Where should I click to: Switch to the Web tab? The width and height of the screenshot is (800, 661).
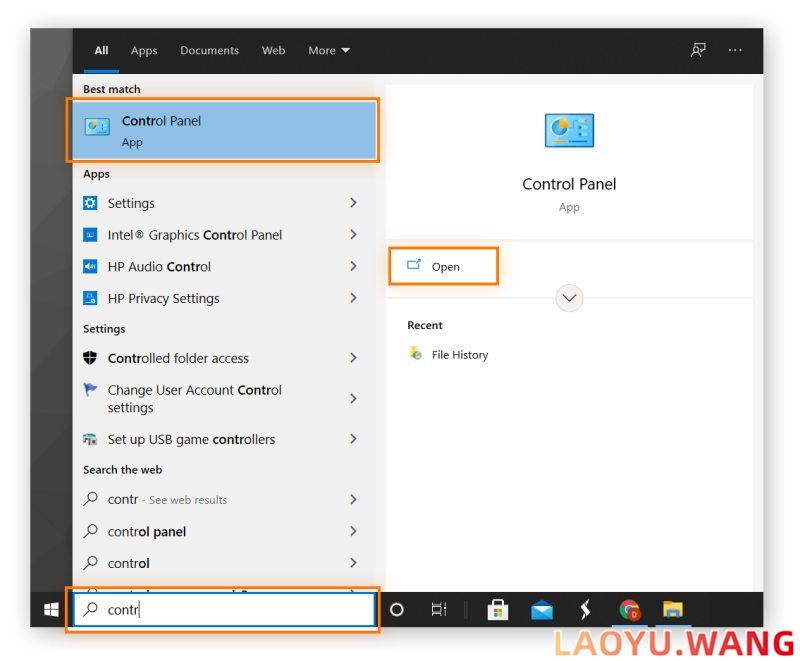[273, 50]
